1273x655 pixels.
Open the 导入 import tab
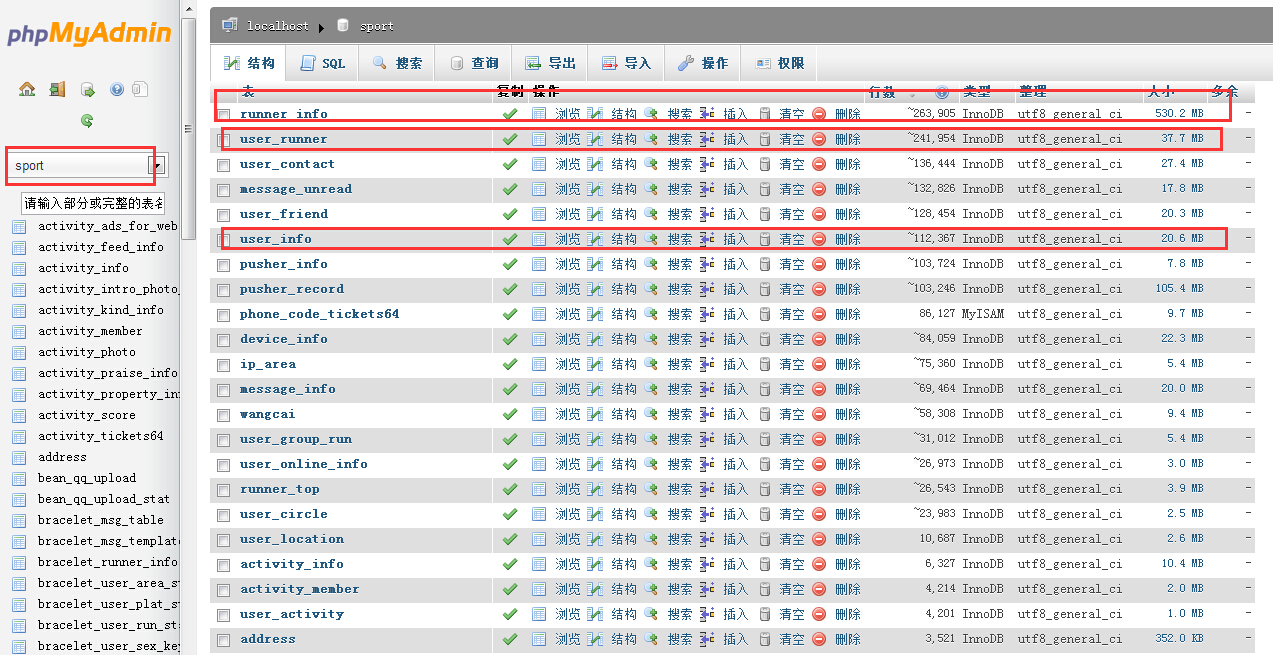(626, 63)
